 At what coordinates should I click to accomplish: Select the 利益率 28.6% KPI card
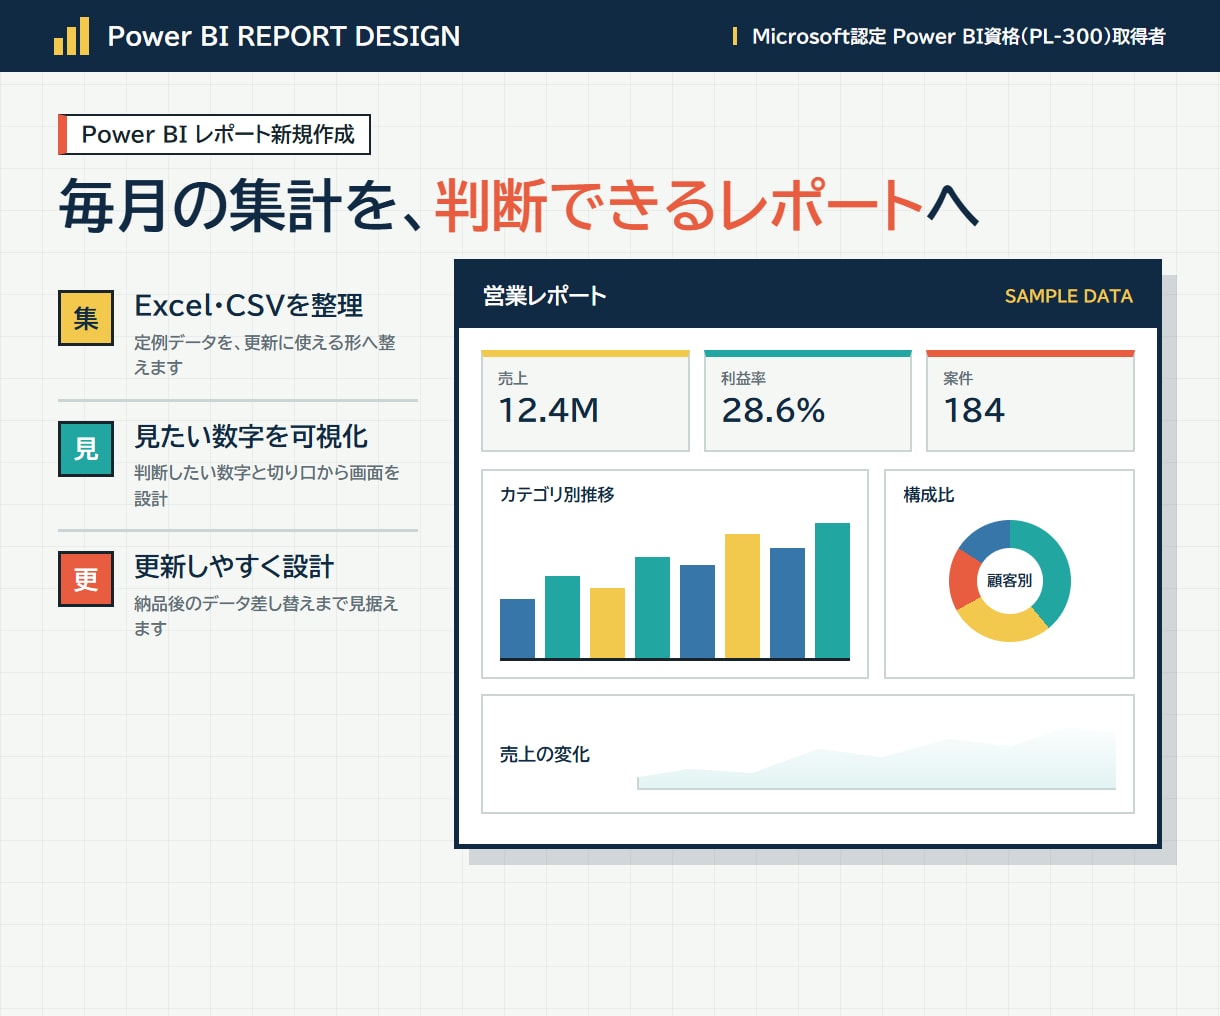(x=808, y=401)
